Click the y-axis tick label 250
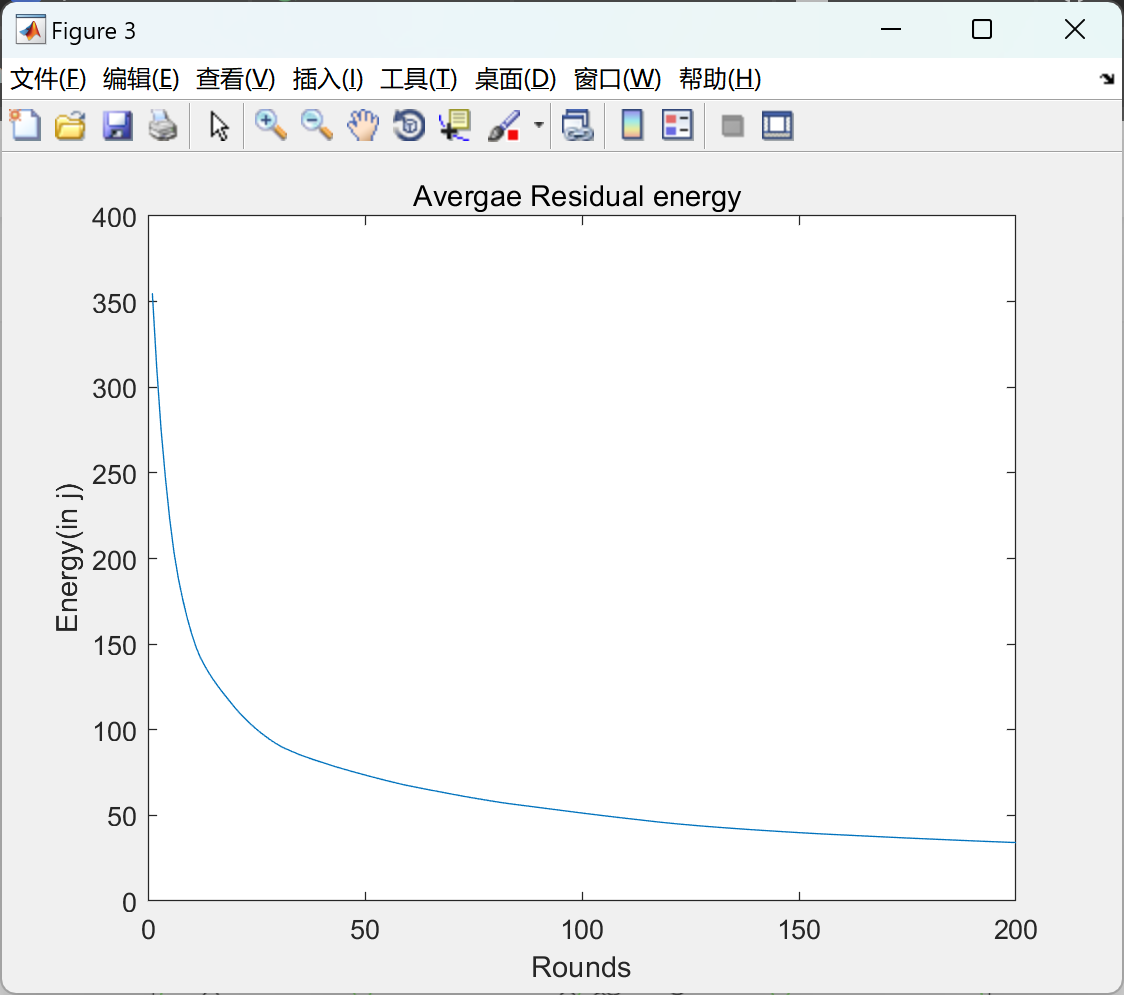 pos(114,474)
